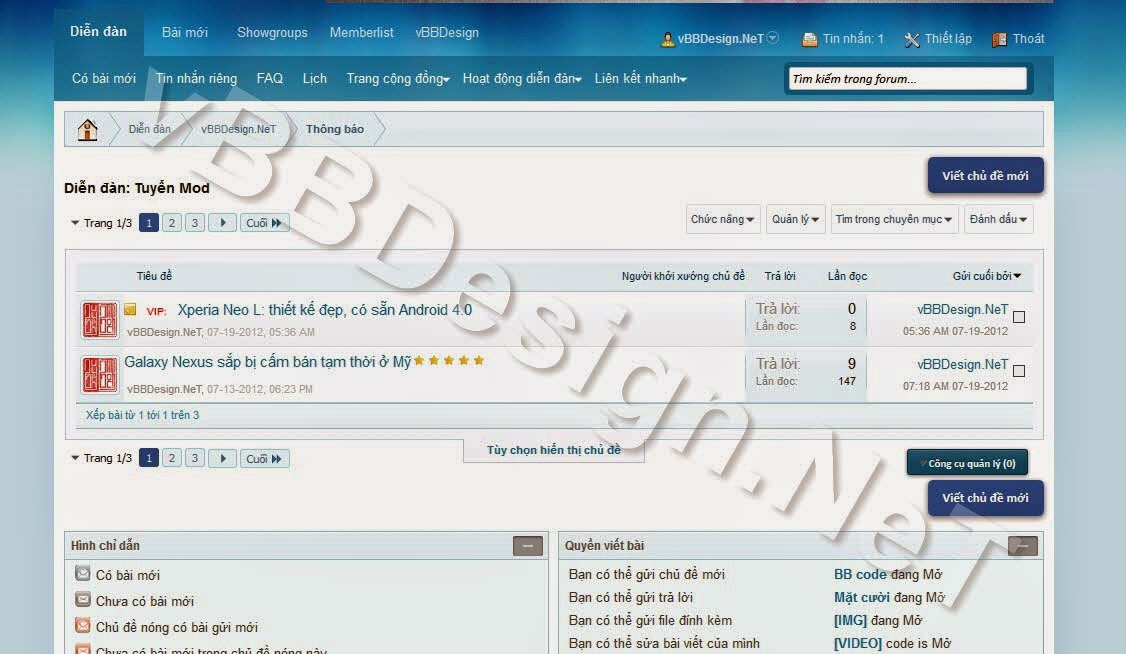Open Công cụ quản lý (0) button
The height and width of the screenshot is (654, 1126).
point(967,463)
